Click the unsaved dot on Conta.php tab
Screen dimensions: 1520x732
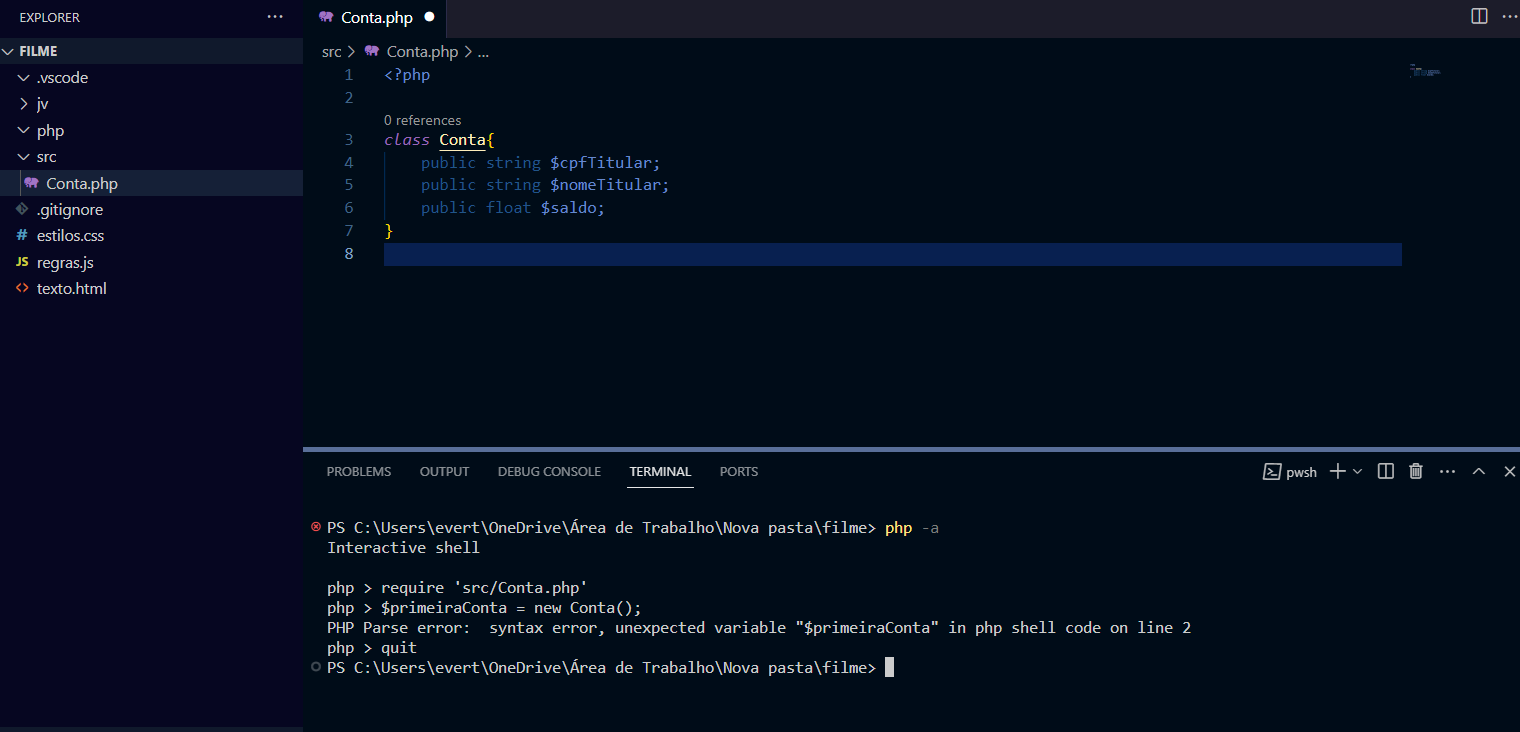(x=430, y=17)
